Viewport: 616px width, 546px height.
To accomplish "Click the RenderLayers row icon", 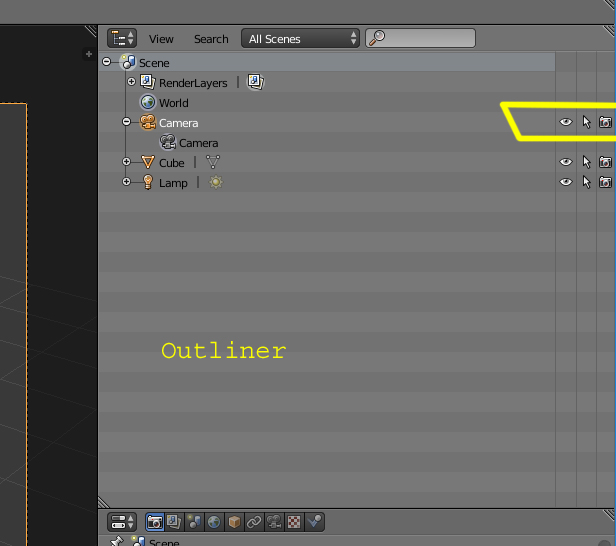I will click(148, 82).
